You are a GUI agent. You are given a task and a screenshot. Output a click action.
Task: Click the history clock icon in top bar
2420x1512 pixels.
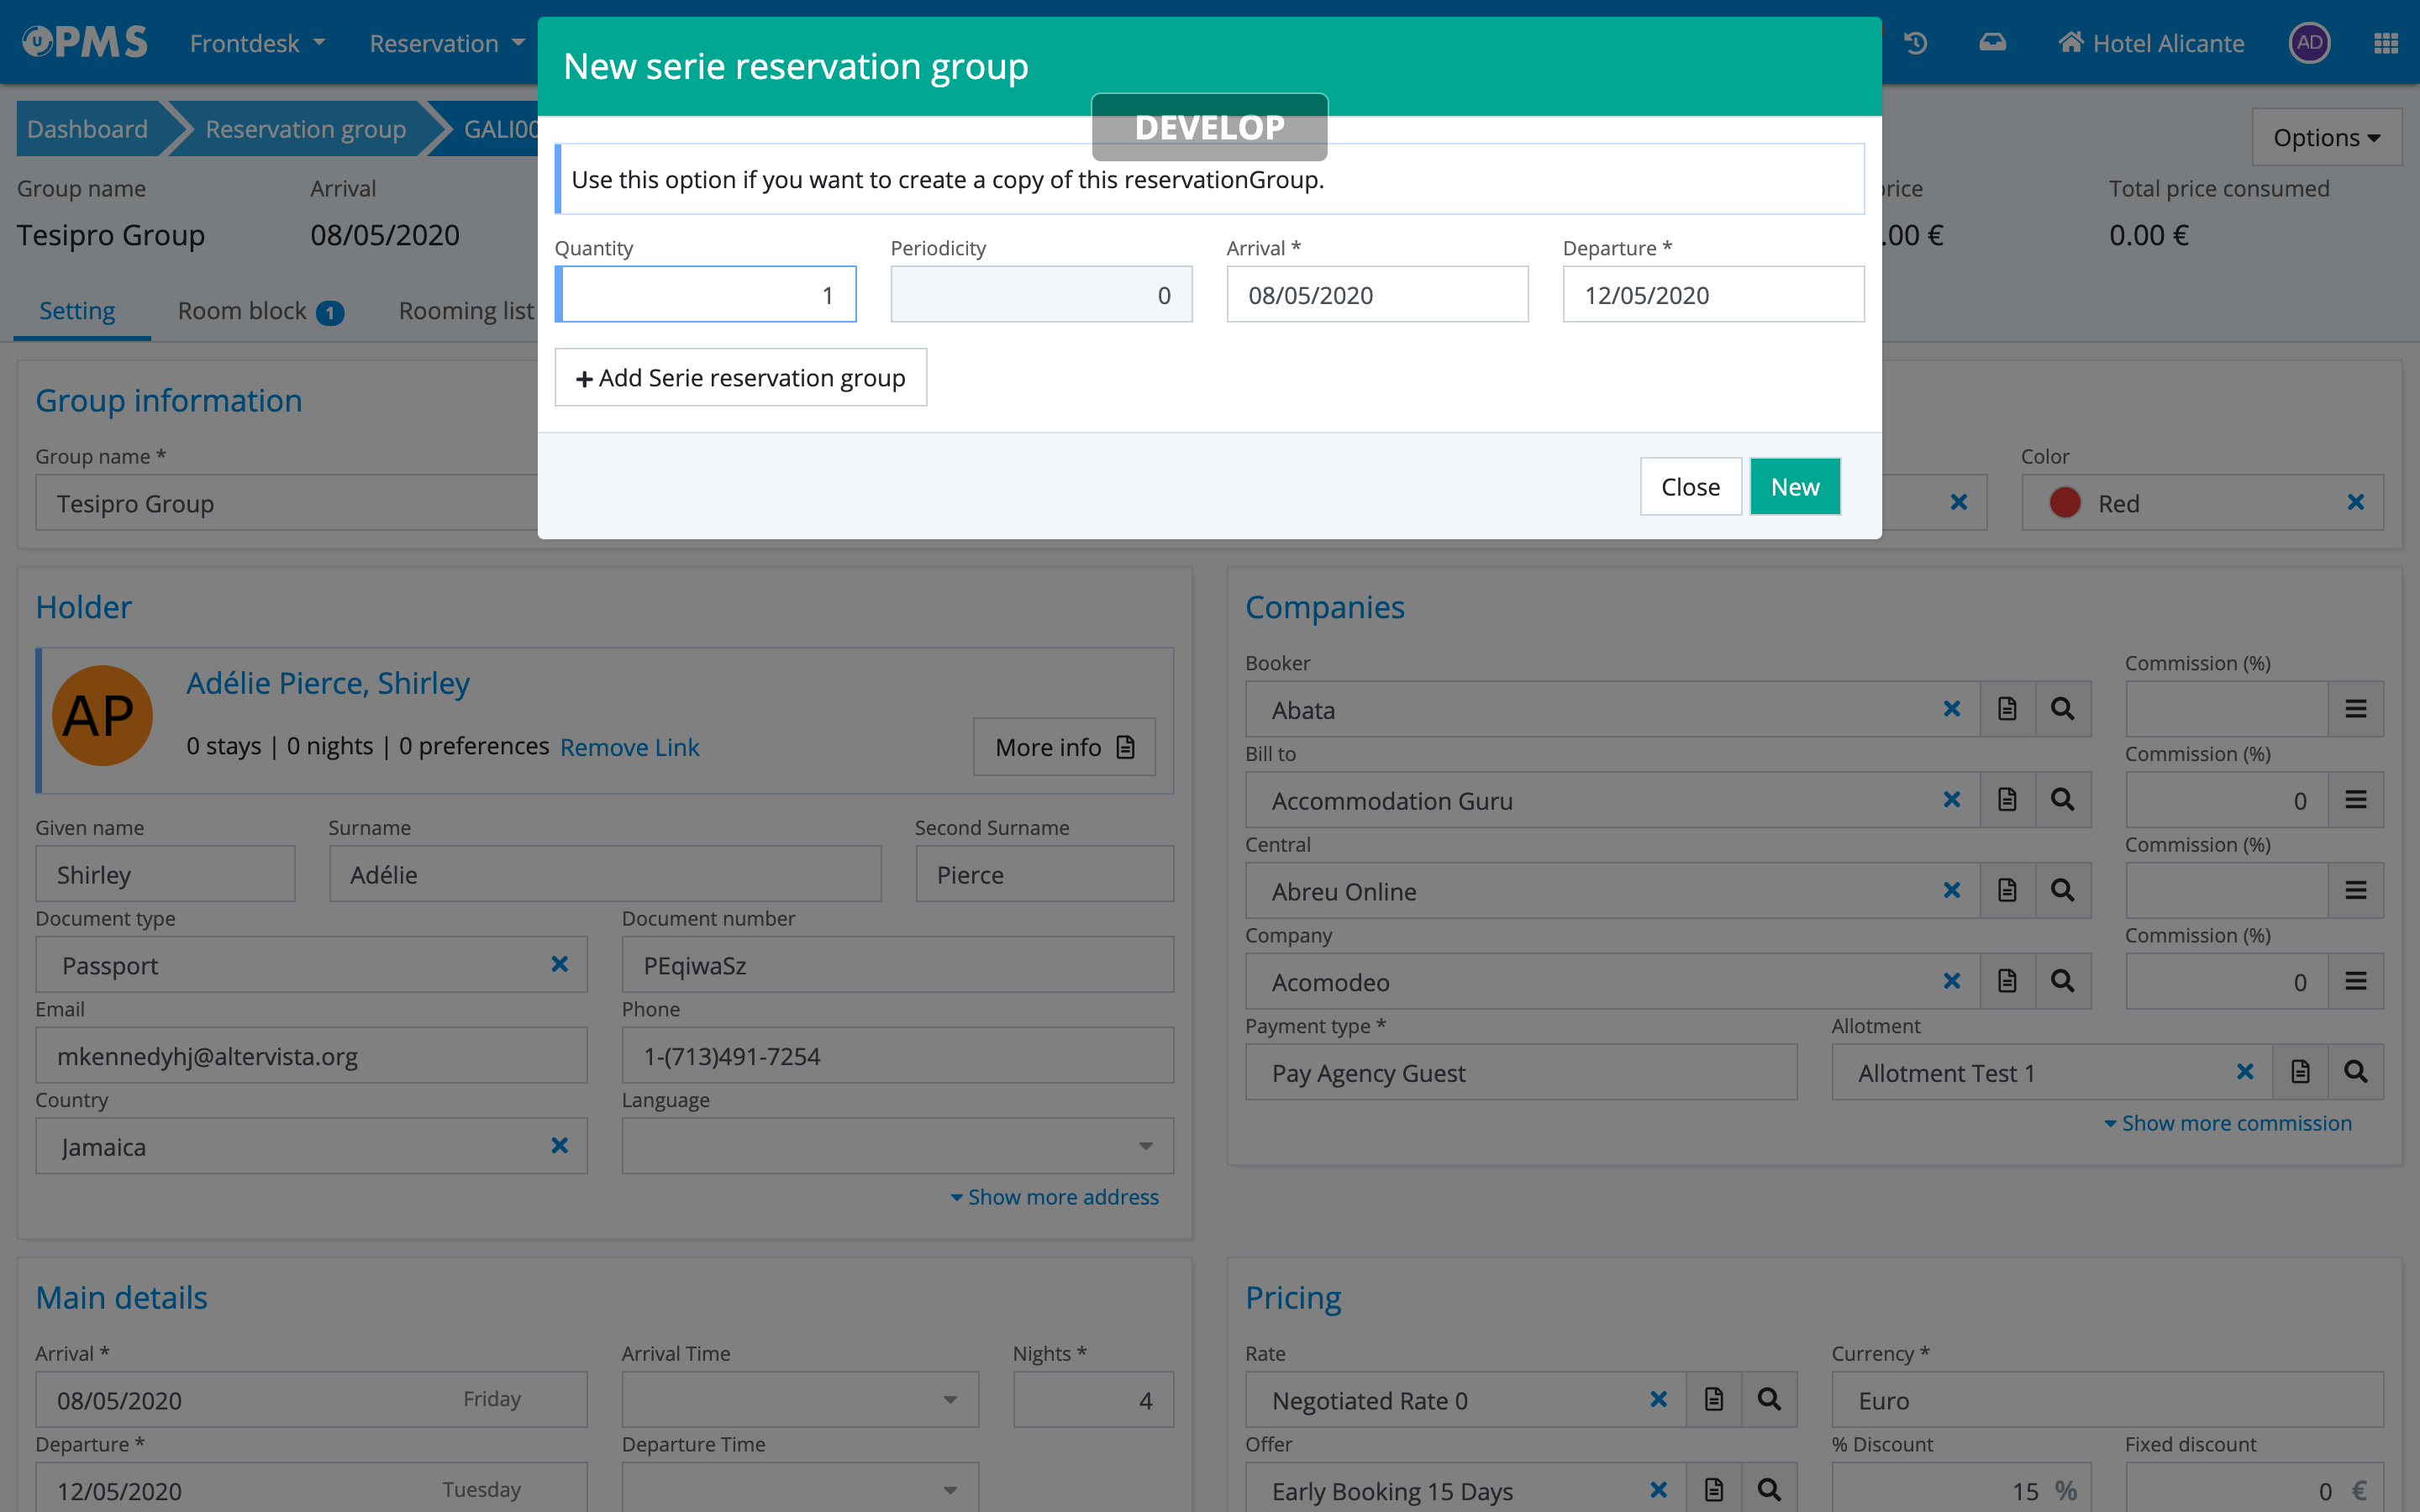point(1915,43)
